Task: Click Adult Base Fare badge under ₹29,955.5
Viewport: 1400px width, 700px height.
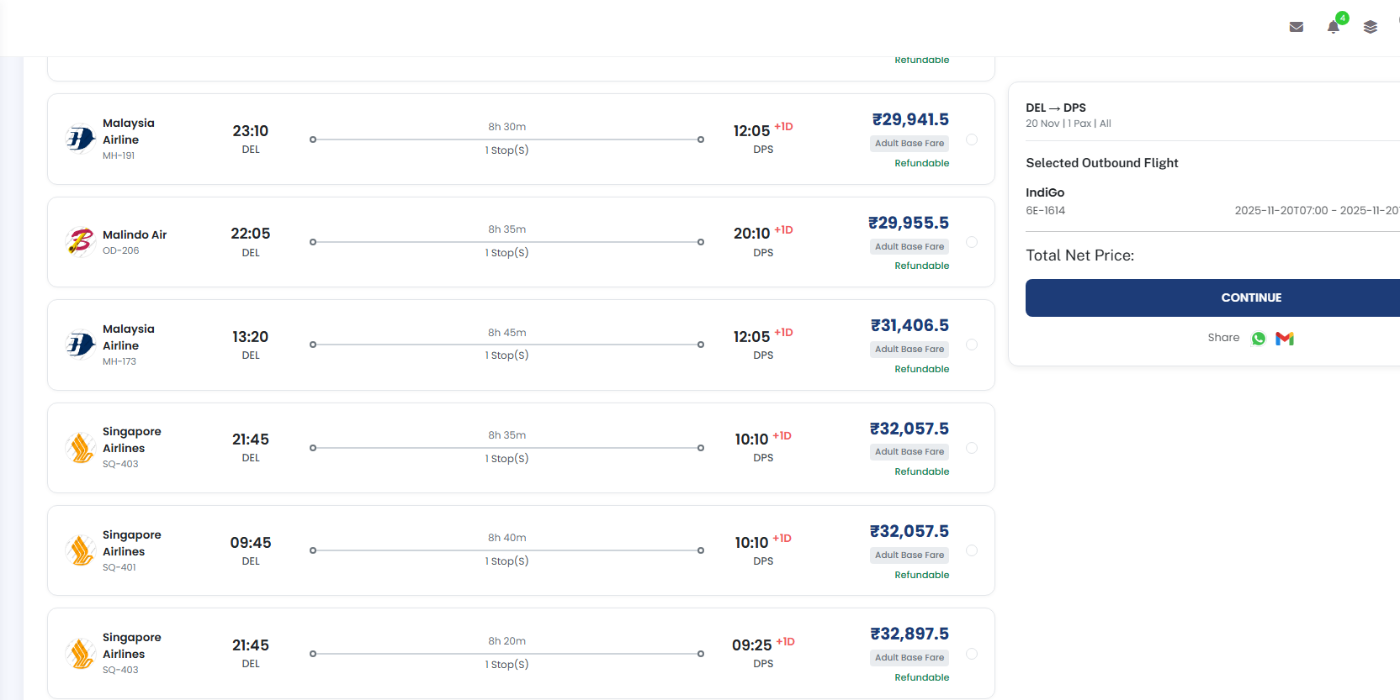Action: point(909,247)
